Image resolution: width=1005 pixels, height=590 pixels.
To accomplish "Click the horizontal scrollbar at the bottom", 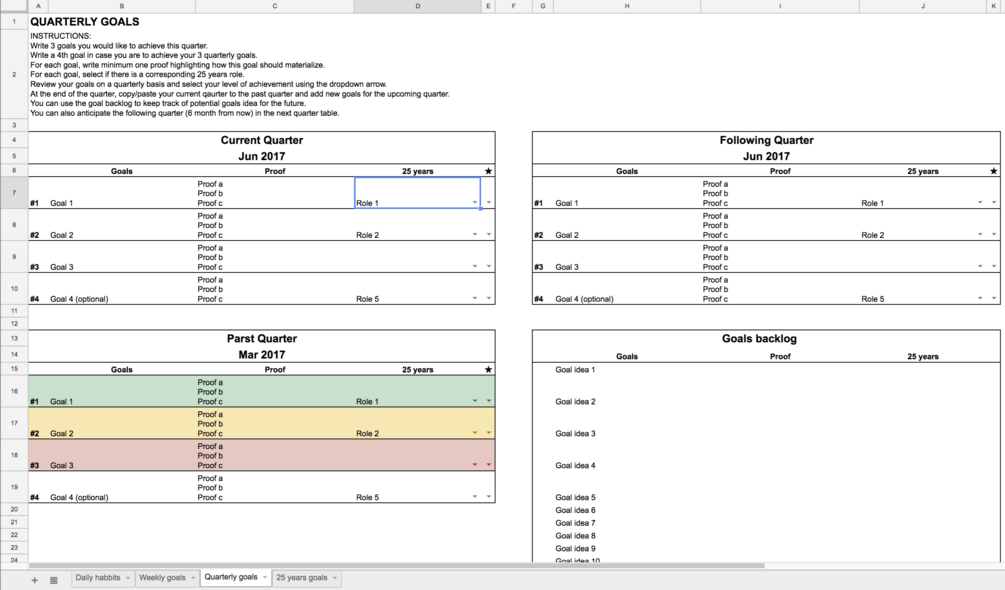I will pyautogui.click(x=397, y=566).
